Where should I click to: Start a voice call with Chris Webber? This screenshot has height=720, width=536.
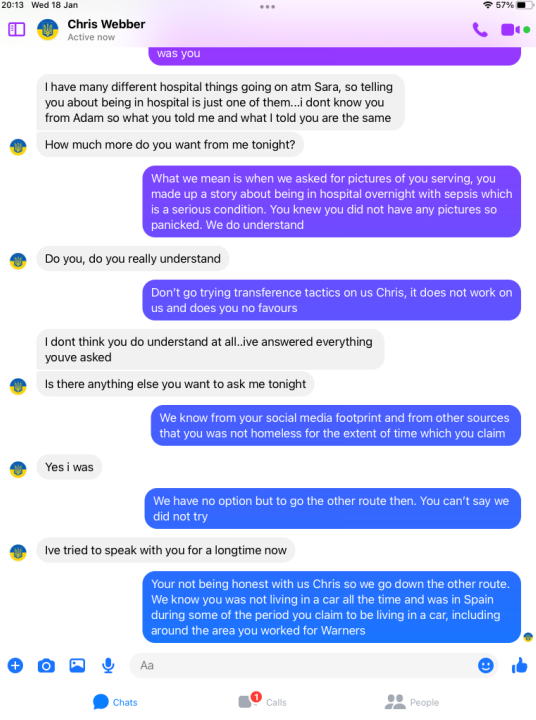point(480,30)
